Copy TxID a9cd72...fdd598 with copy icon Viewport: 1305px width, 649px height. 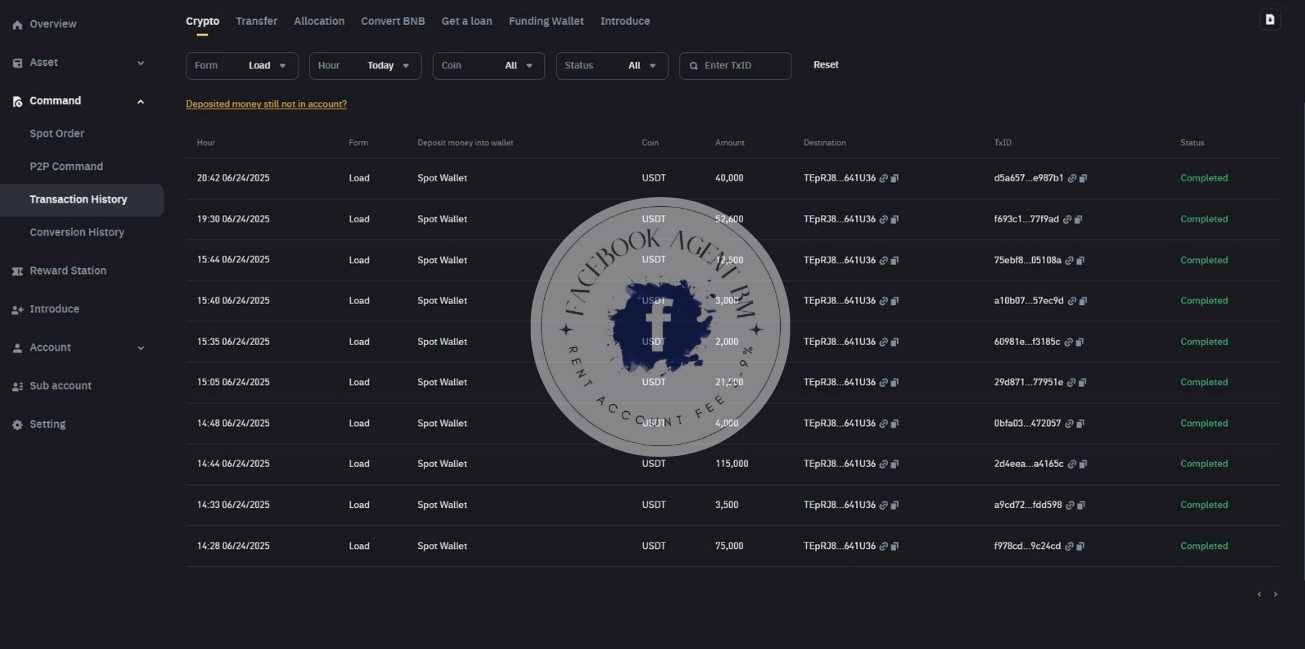tap(1081, 505)
